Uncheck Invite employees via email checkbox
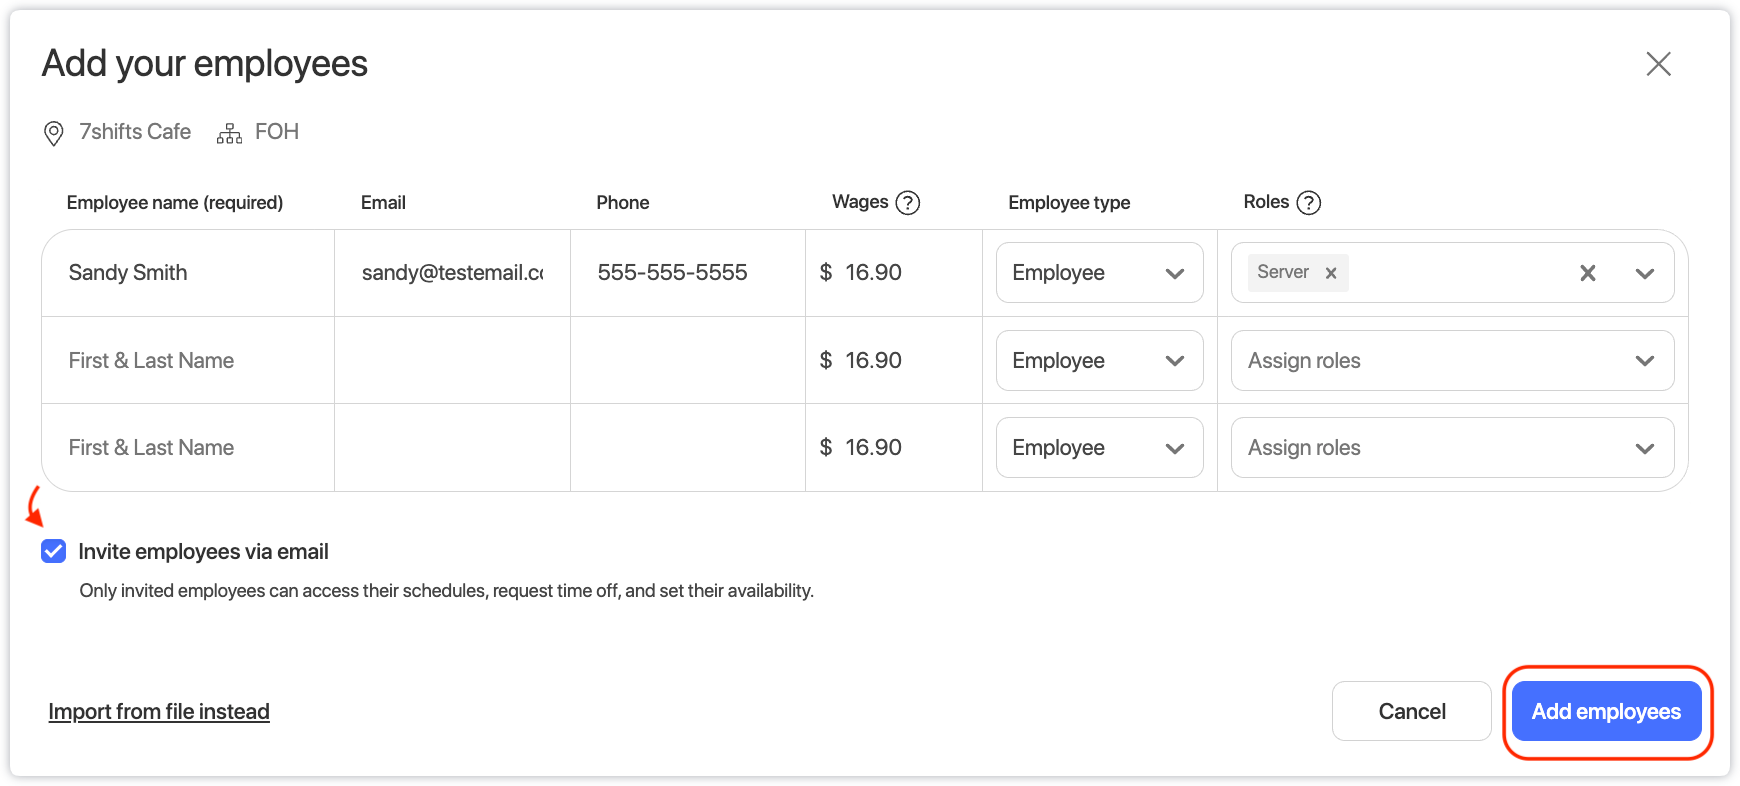1740x786 pixels. tap(54, 551)
